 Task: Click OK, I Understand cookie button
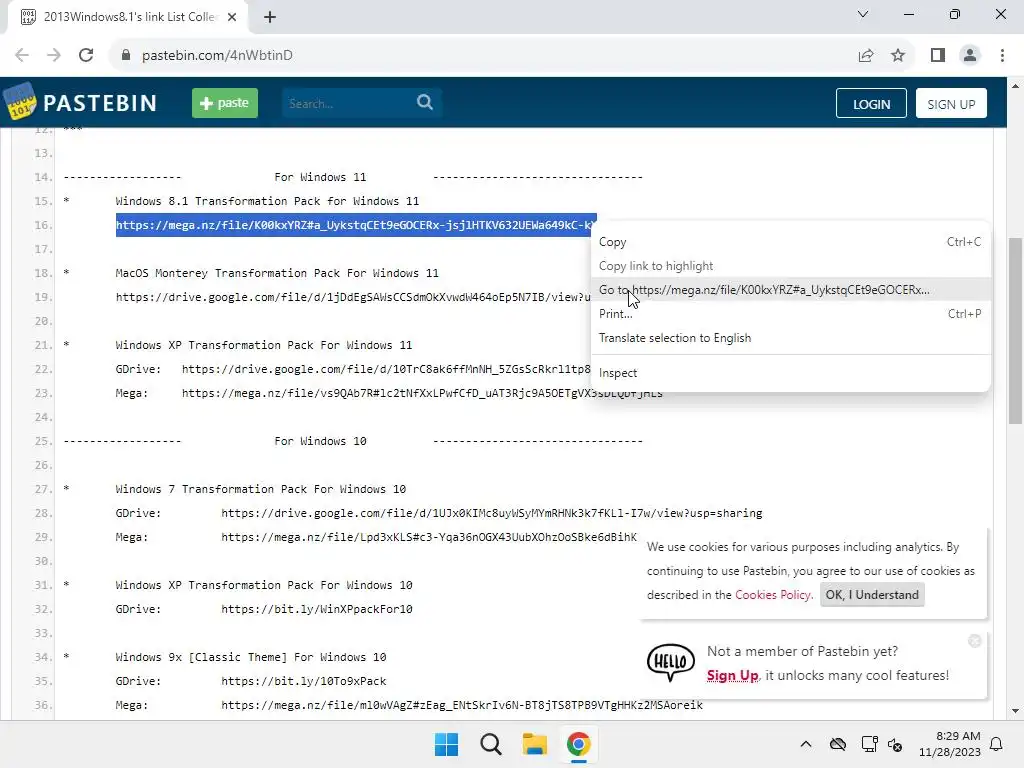[872, 595]
